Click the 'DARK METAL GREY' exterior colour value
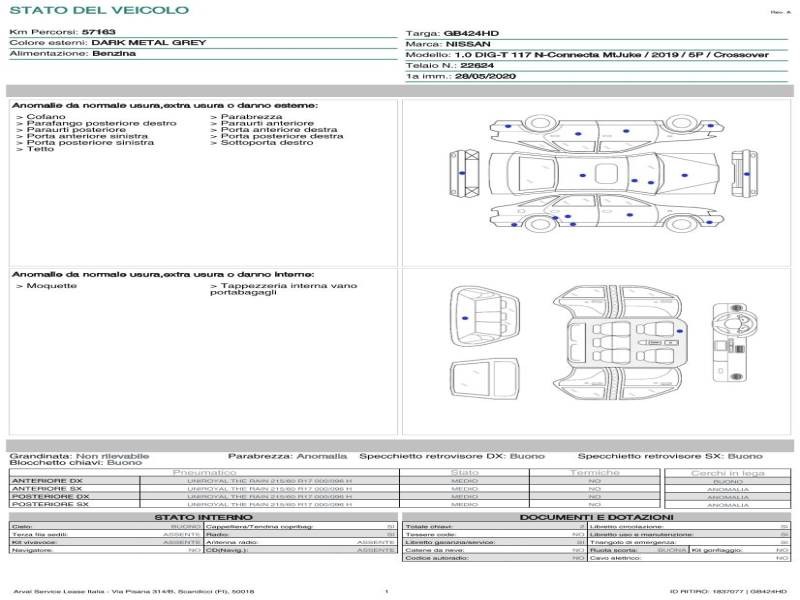Image resolution: width=800 pixels, height=600 pixels. 148,42
